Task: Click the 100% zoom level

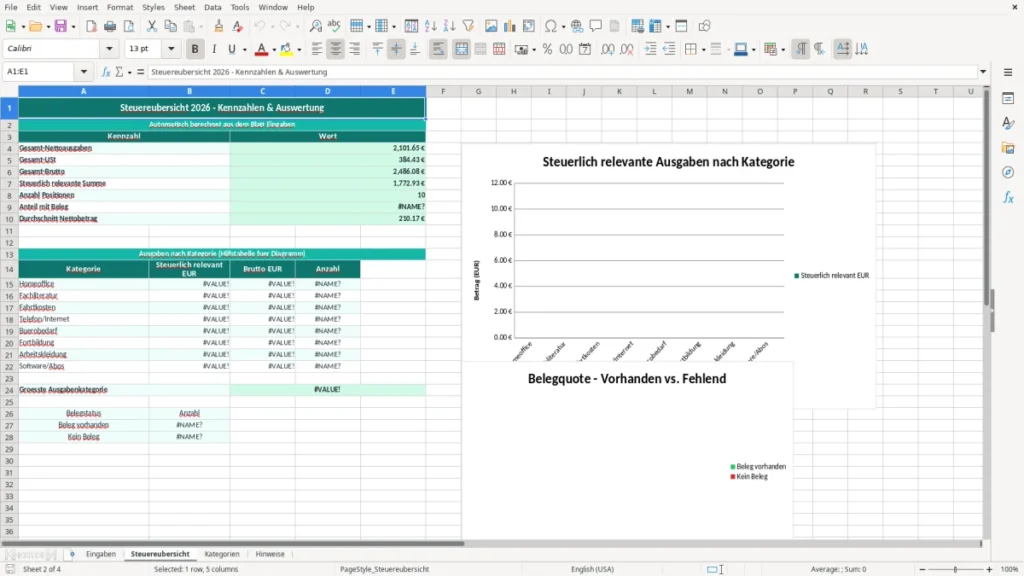Action: tap(1010, 569)
